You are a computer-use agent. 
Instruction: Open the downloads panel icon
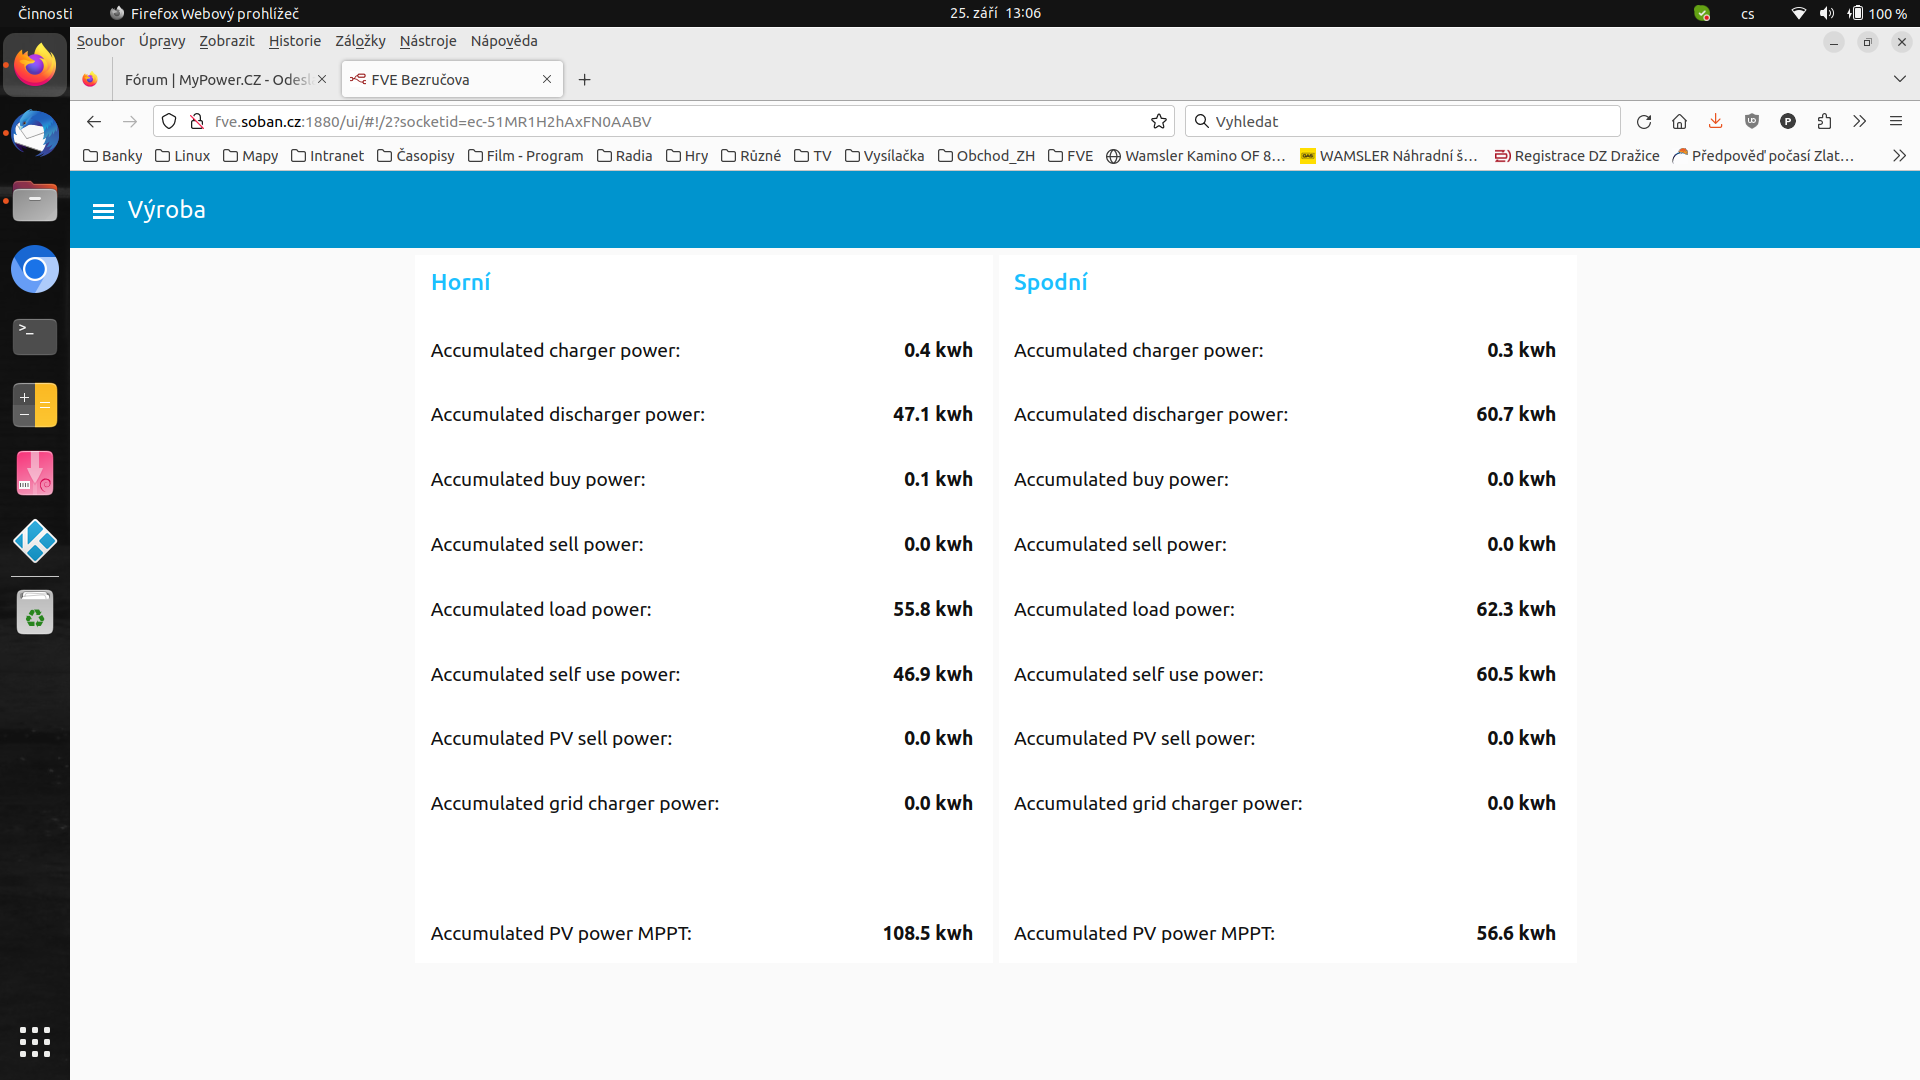1715,122
